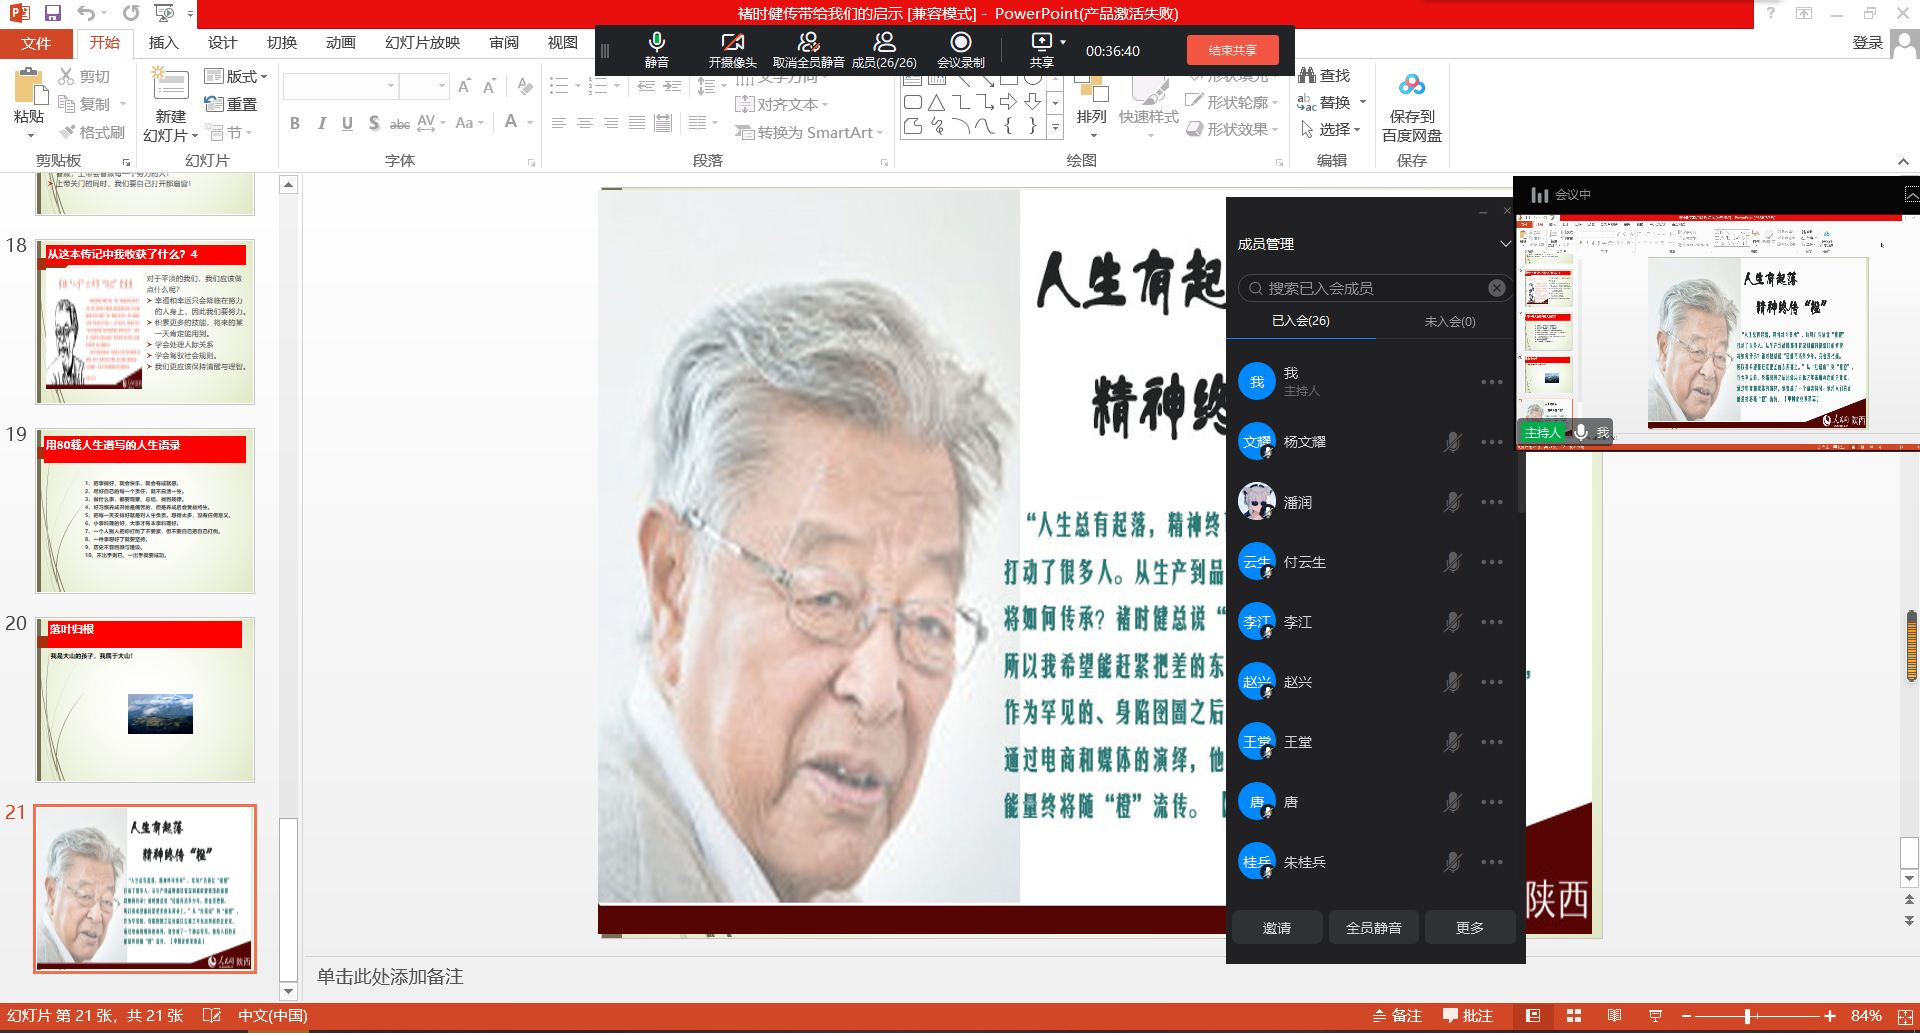Image resolution: width=1920 pixels, height=1033 pixels.
Task: Click the mute microphone icon in meeting toolbar
Action: (656, 42)
